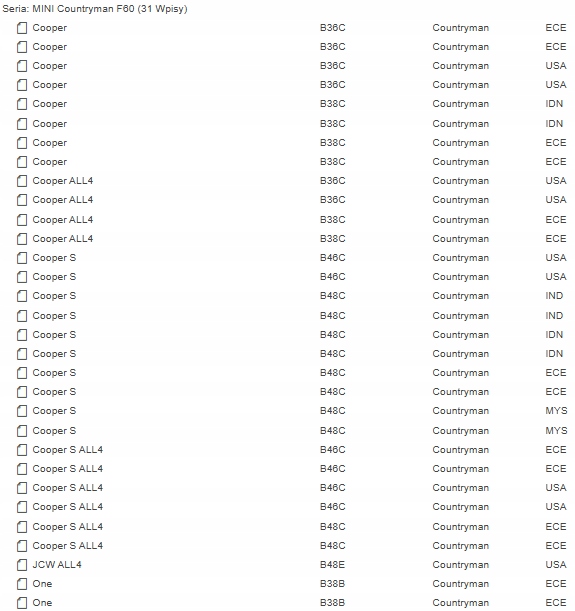The height and width of the screenshot is (611, 575).
Task: Open first Cooper B38C IDN entry name
Action: [x=49, y=104]
